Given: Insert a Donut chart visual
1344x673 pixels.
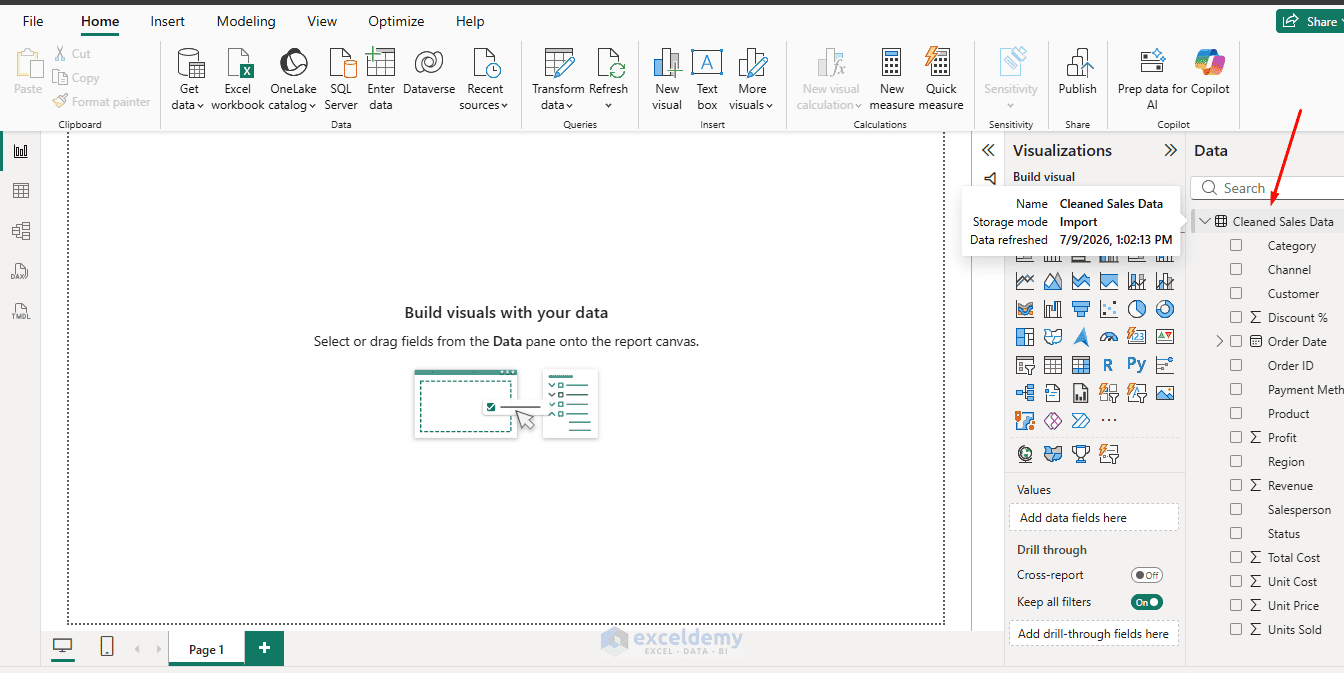Looking at the screenshot, I should 1165,309.
